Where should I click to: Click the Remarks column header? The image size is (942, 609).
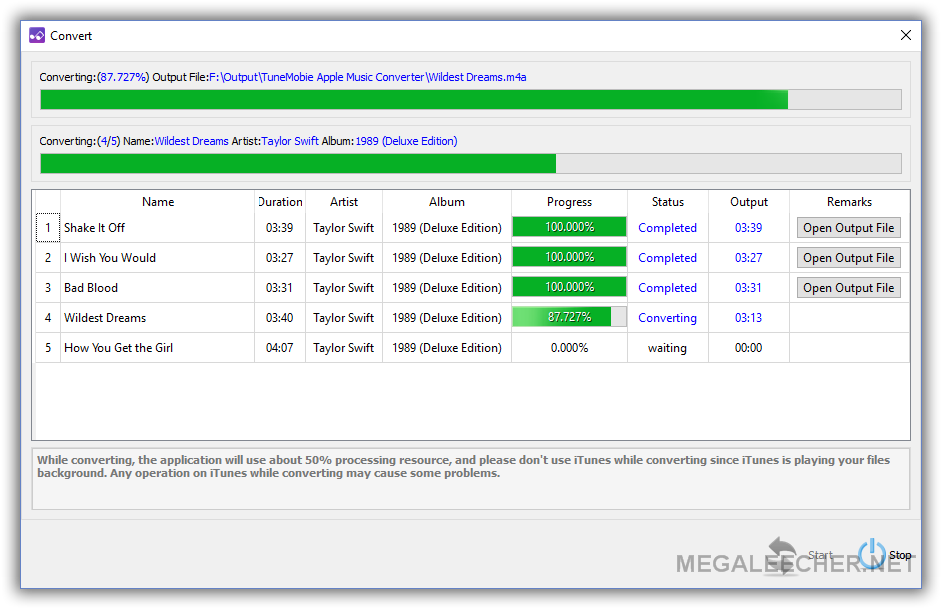(x=849, y=202)
